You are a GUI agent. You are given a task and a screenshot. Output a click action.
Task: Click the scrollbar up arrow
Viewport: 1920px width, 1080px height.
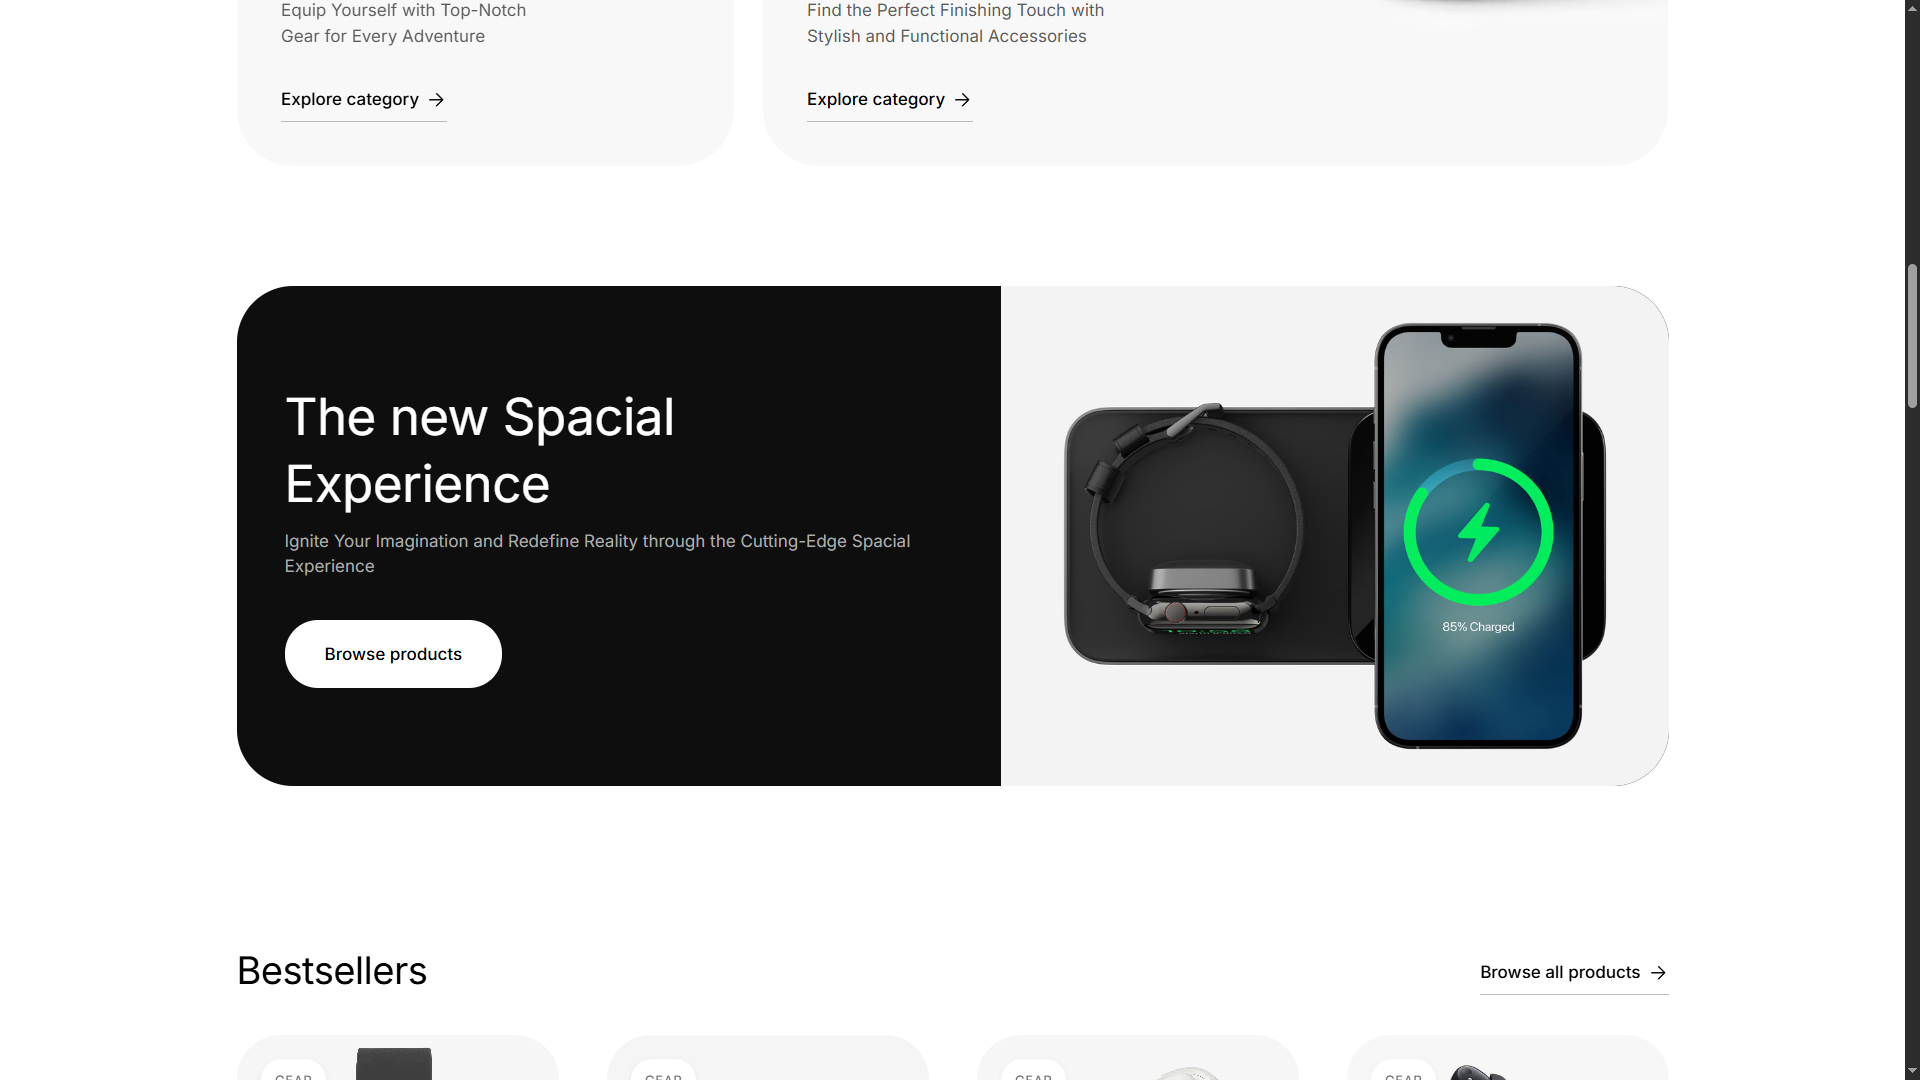pyautogui.click(x=1912, y=8)
